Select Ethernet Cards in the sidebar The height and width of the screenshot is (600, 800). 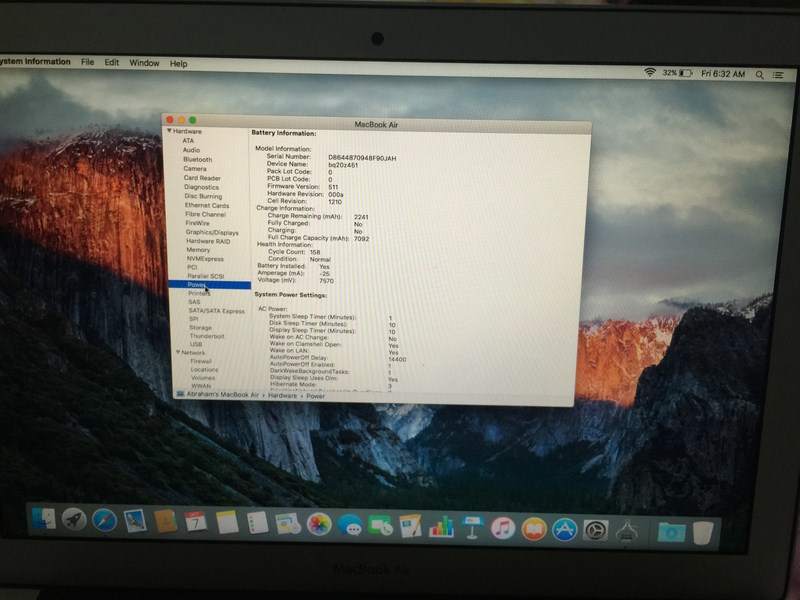[x=207, y=206]
